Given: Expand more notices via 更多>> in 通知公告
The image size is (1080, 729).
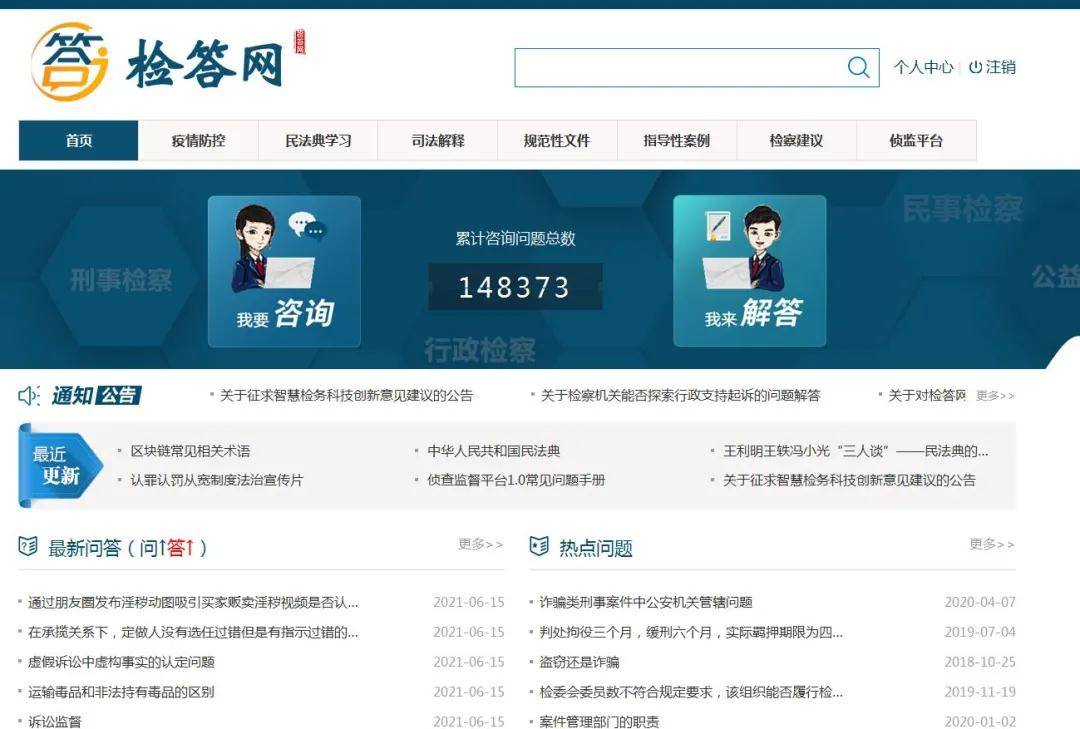Looking at the screenshot, I should (x=995, y=396).
